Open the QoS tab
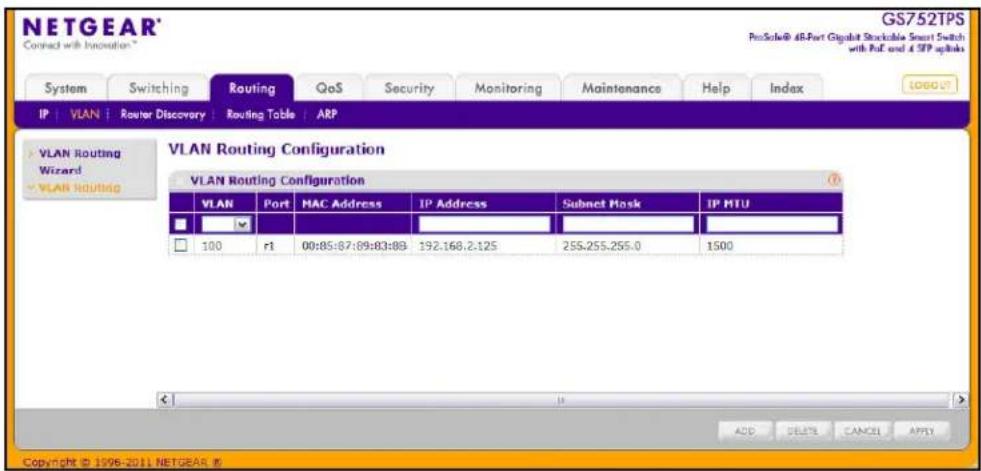This screenshot has width=981, height=471. pyautogui.click(x=330, y=89)
